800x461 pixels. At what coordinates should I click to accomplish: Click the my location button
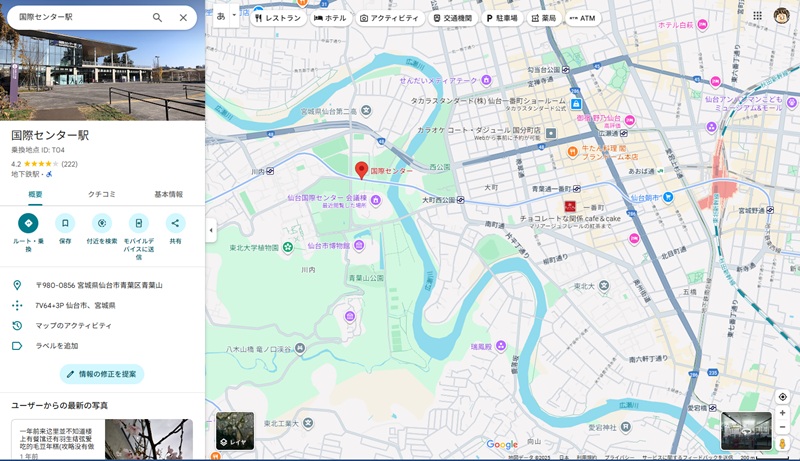[x=782, y=397]
